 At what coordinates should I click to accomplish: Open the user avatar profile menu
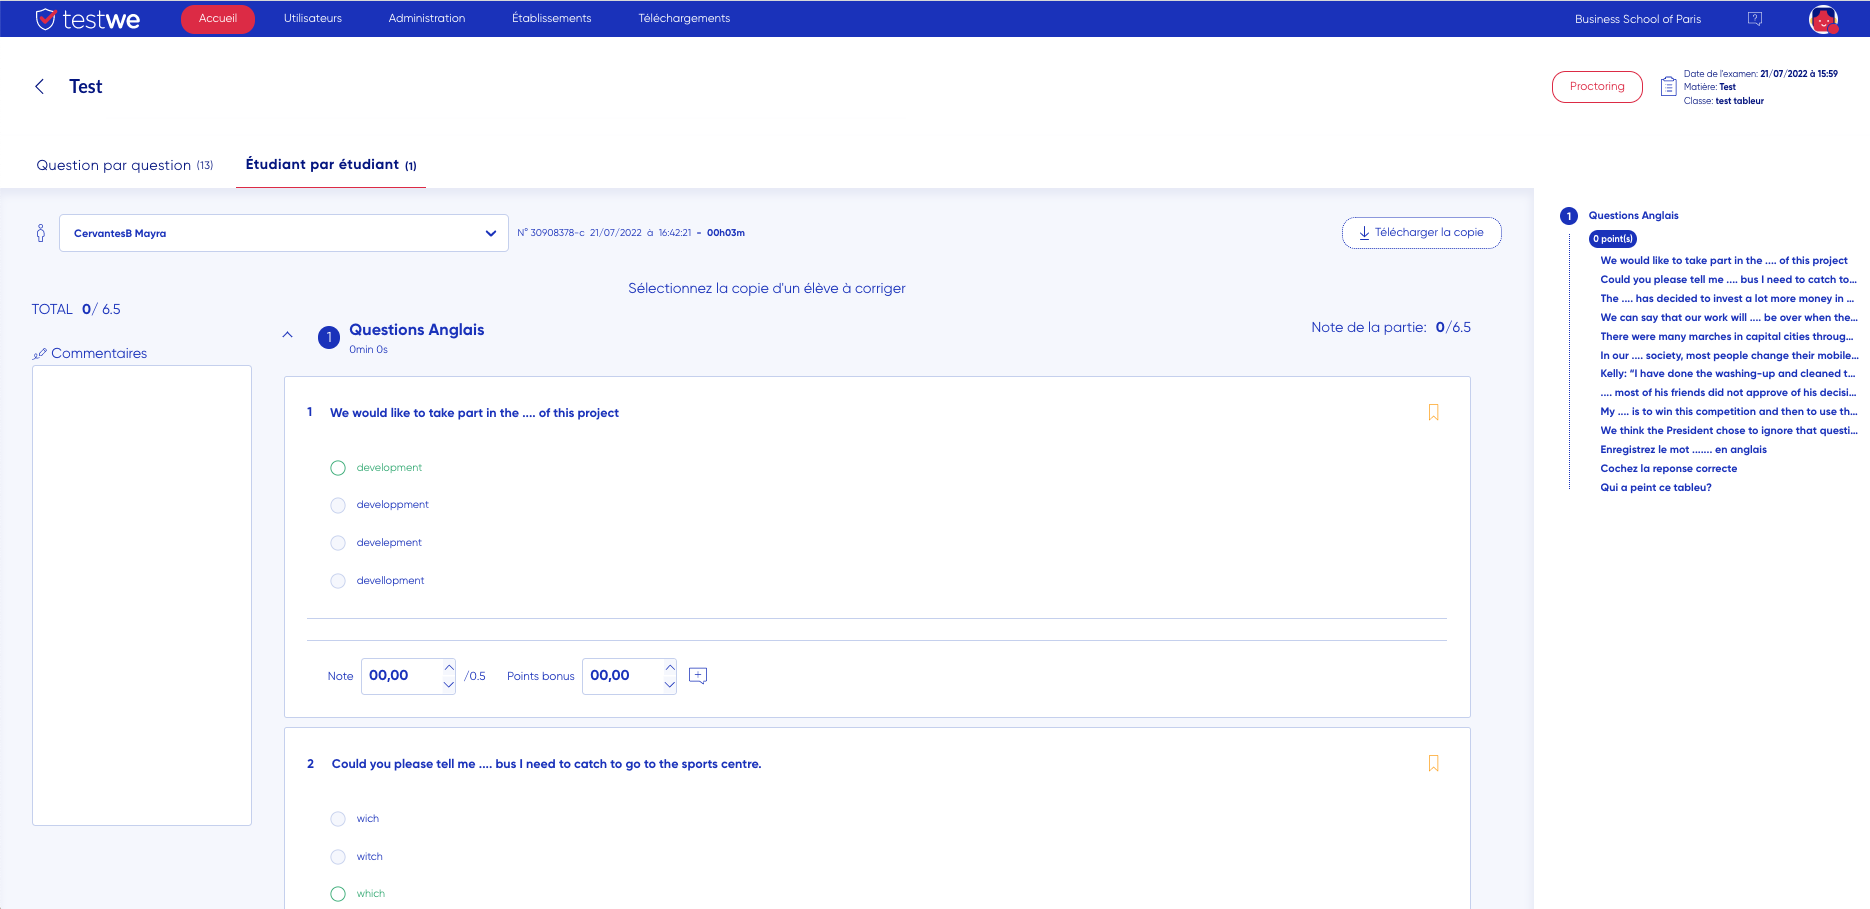pos(1823,19)
